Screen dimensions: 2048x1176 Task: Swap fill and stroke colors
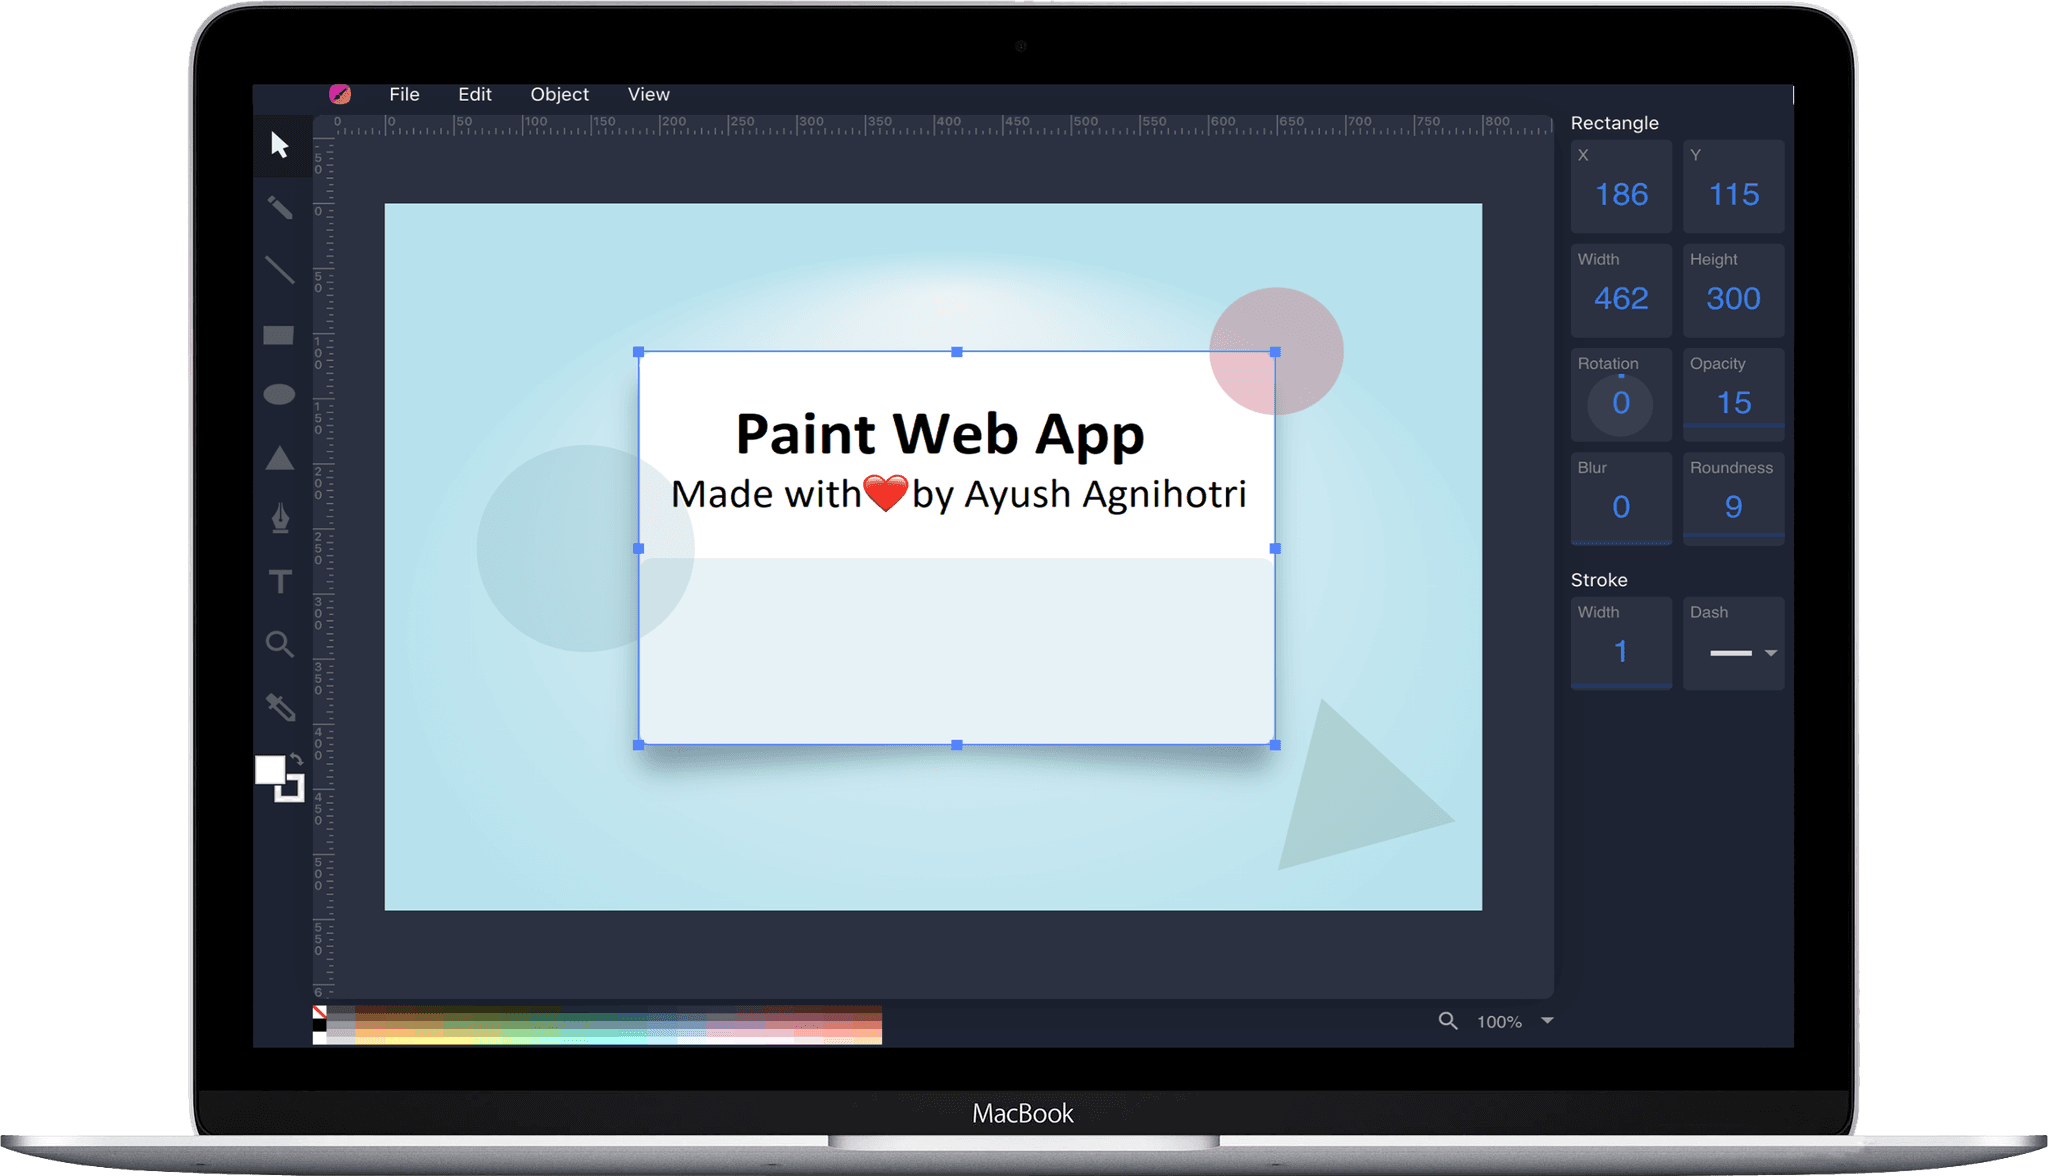[297, 759]
